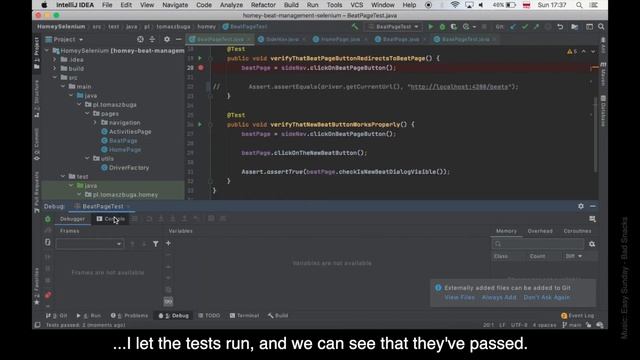Expand the navigation package
Image resolution: width=640 pixels, height=360 pixels.
pos(95,122)
